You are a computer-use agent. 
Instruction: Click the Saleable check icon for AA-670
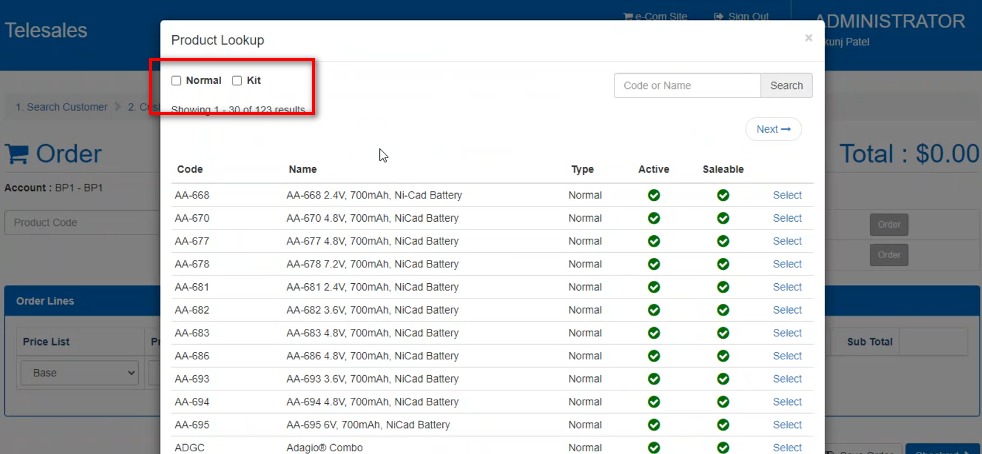(x=723, y=218)
